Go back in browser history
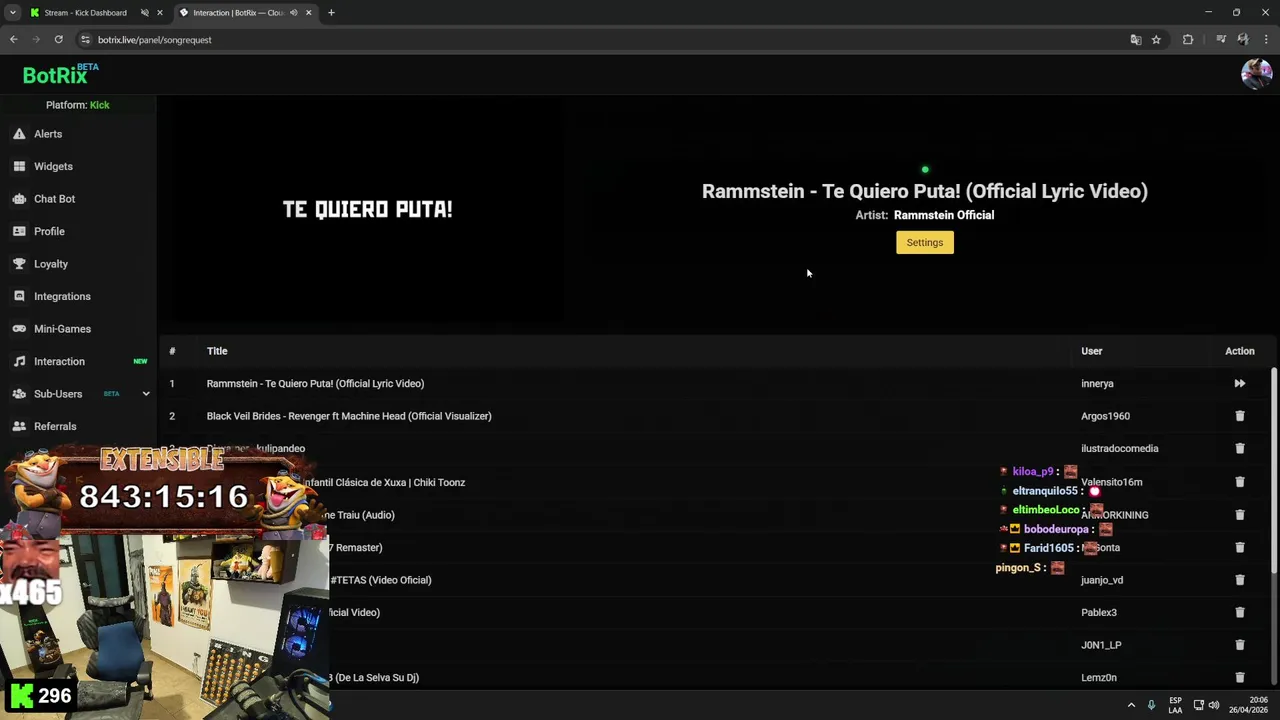 (13, 39)
